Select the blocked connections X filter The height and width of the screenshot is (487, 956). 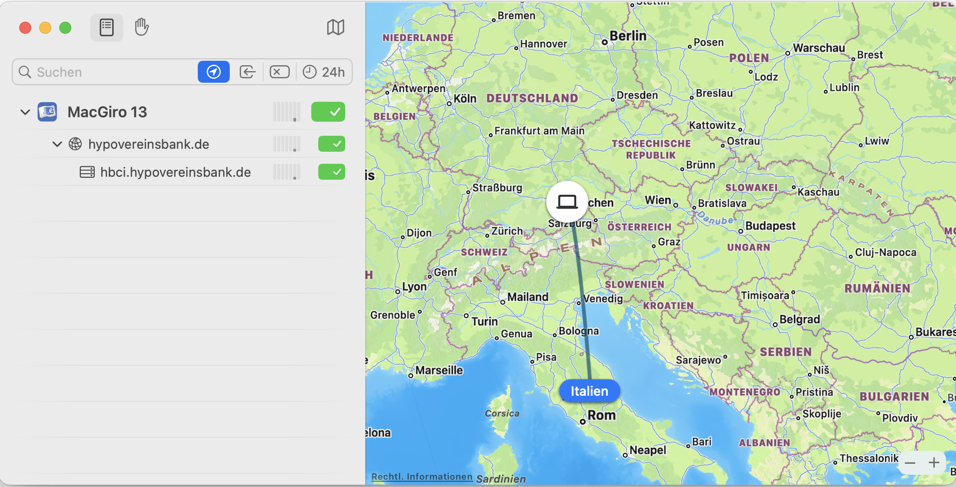click(279, 72)
